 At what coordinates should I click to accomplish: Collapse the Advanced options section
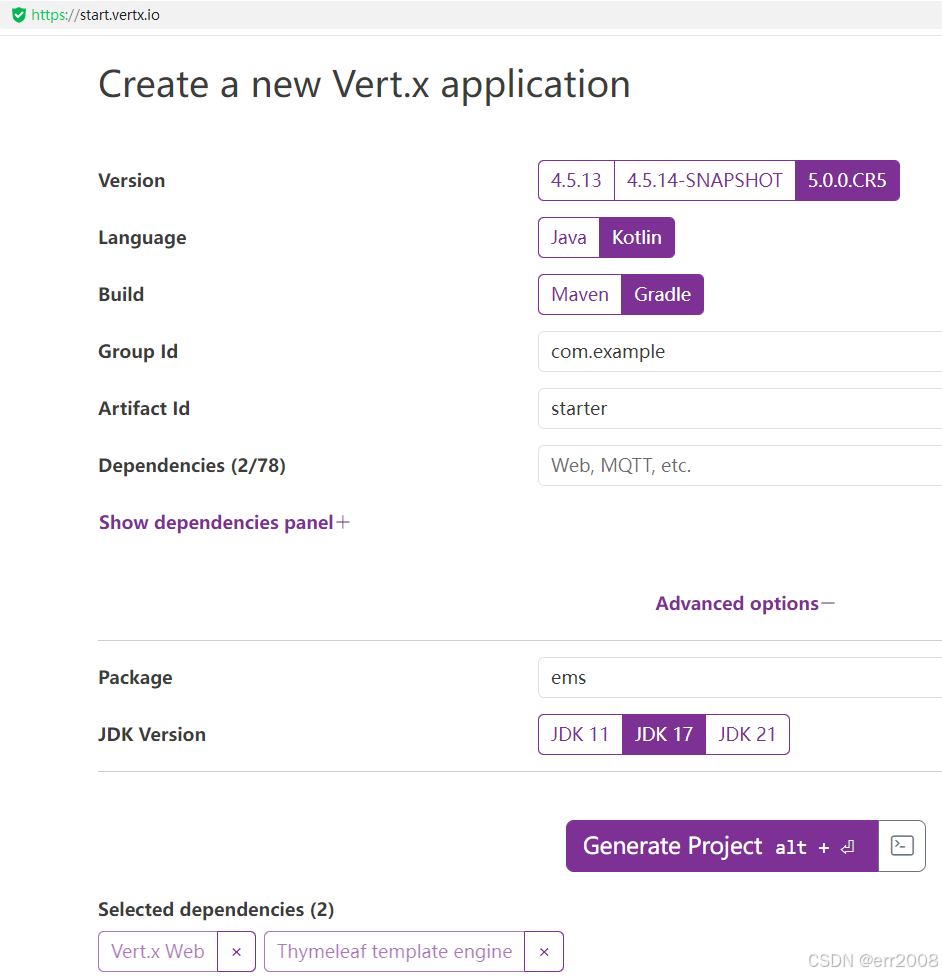pos(745,603)
